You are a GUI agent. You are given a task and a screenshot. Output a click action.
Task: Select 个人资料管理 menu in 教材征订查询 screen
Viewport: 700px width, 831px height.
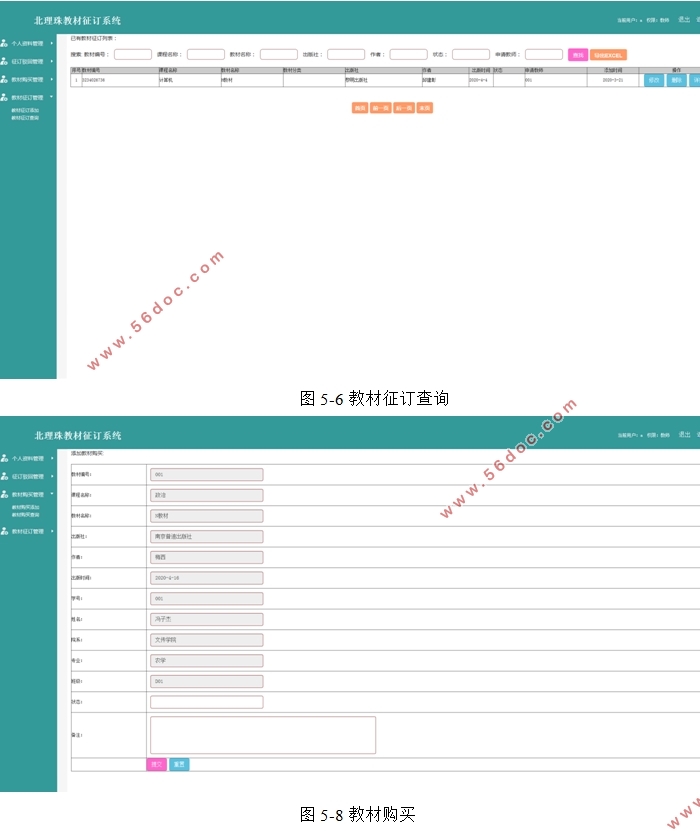click(28, 43)
